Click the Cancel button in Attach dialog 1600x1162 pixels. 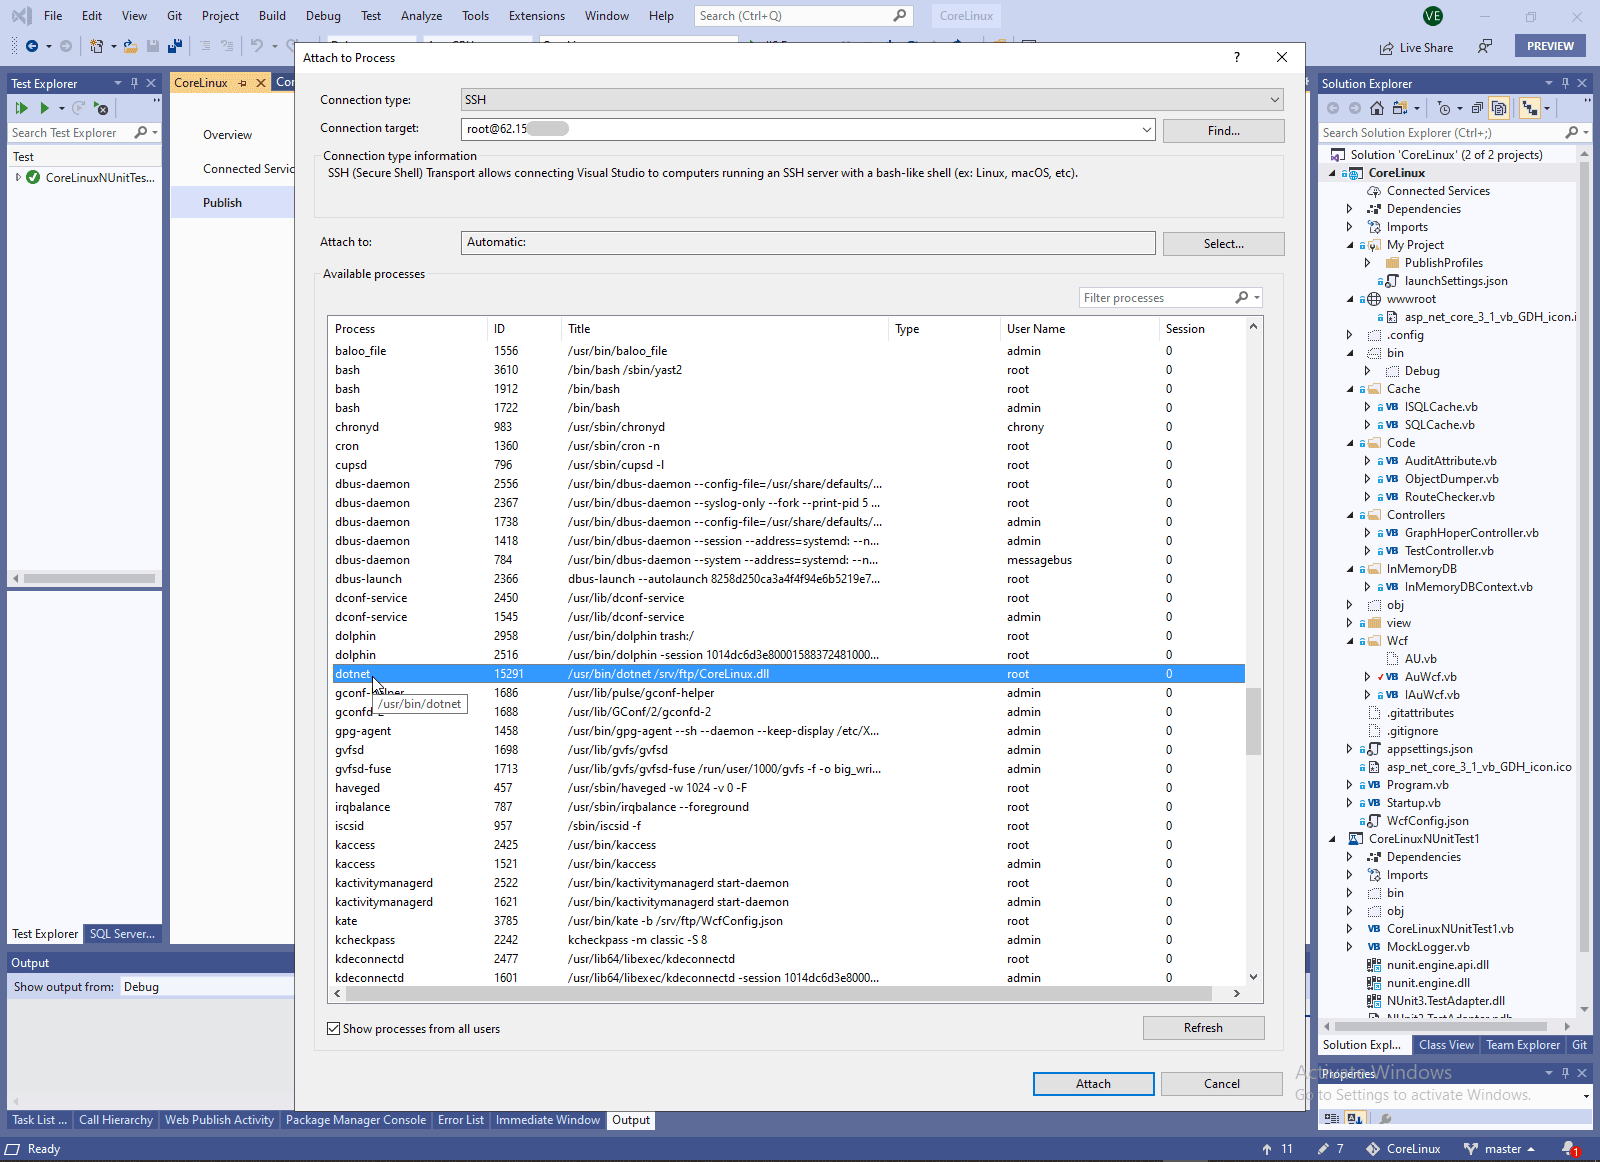(1222, 1084)
